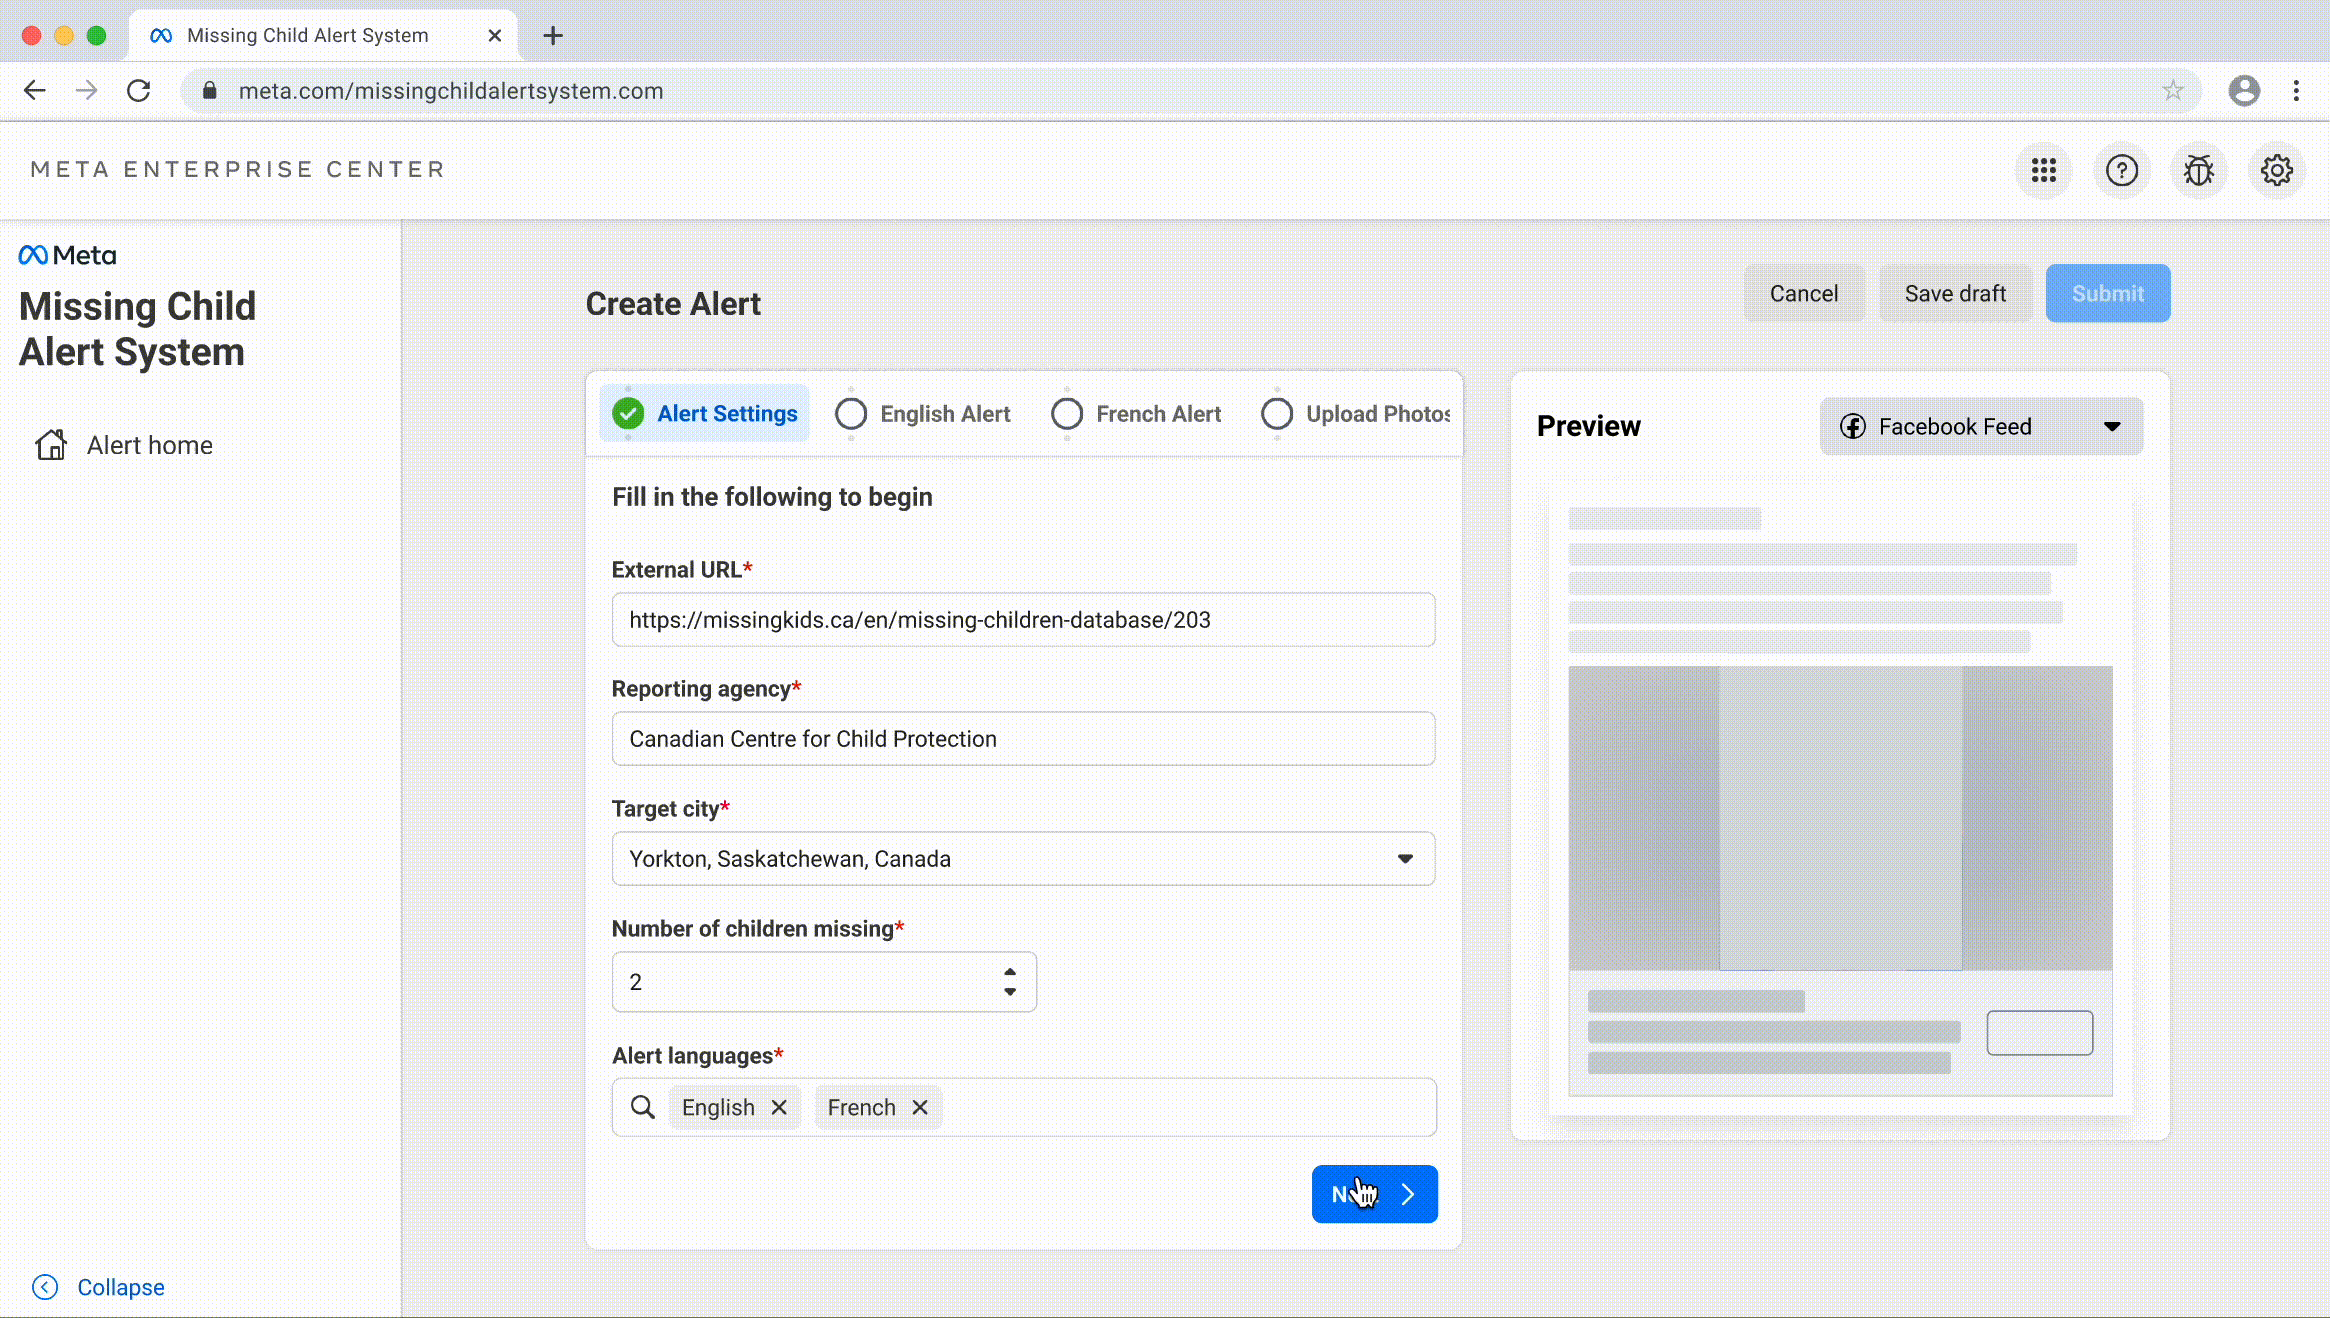Click the help question mark icon
Image resolution: width=2330 pixels, height=1318 pixels.
tap(2121, 171)
